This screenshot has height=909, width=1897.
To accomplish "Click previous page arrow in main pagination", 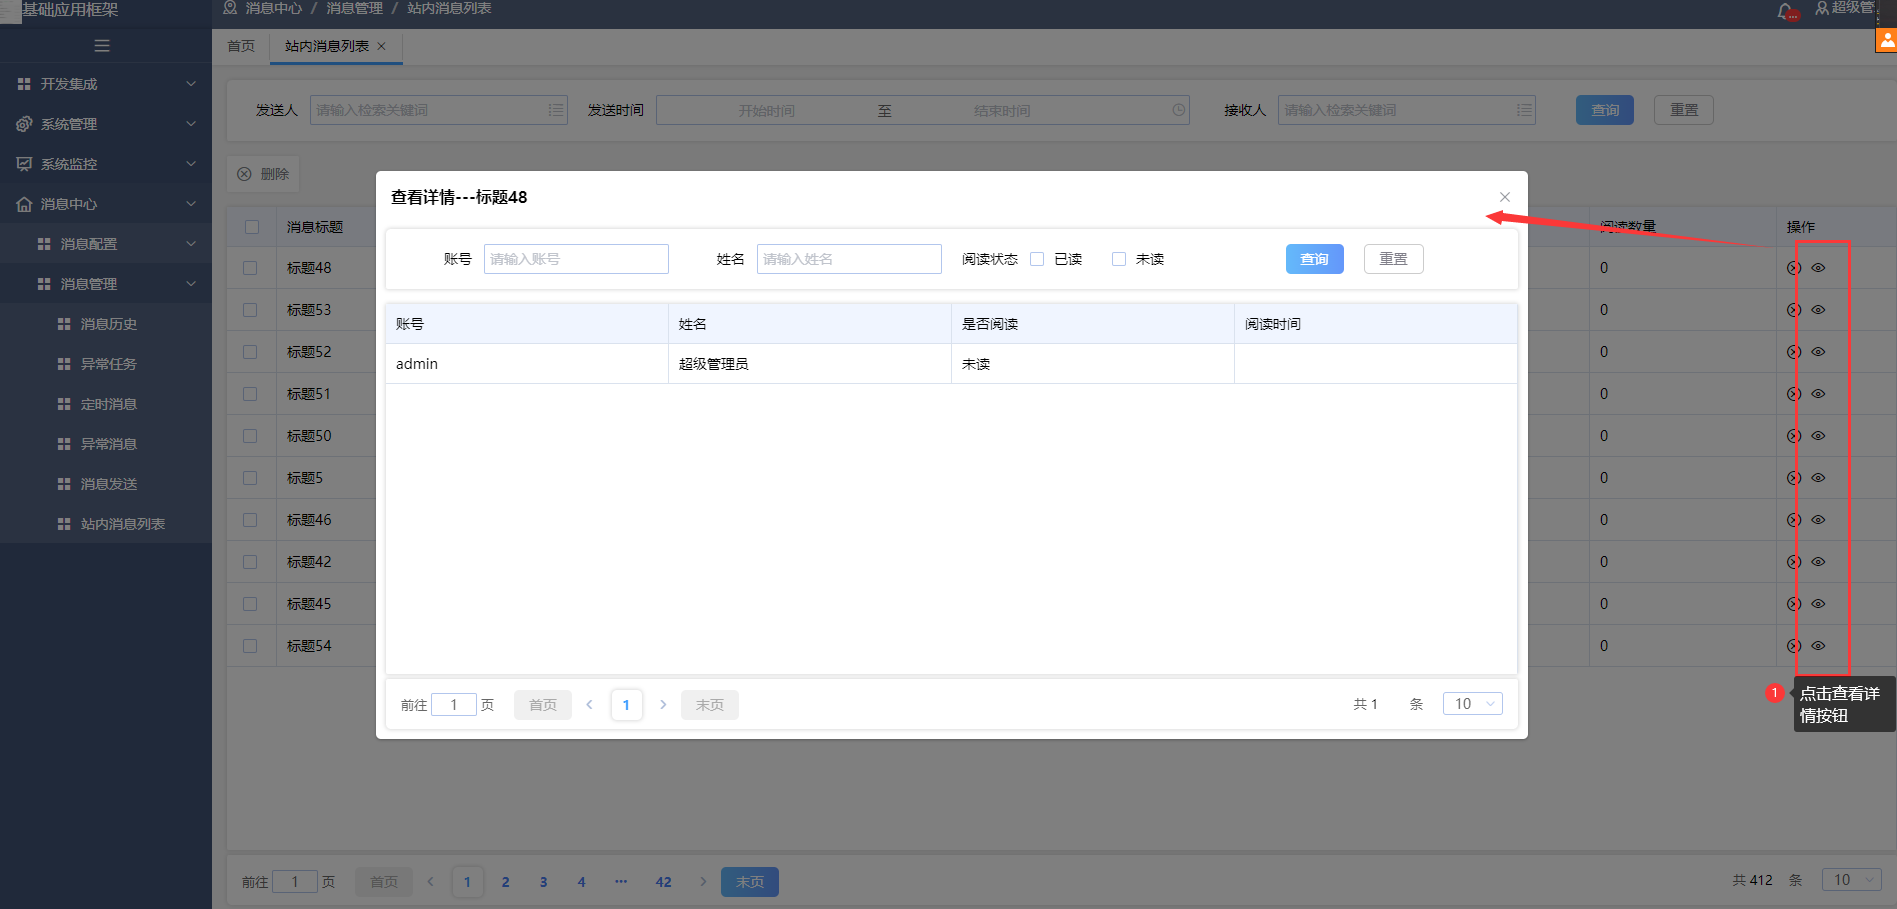I will click(x=431, y=882).
